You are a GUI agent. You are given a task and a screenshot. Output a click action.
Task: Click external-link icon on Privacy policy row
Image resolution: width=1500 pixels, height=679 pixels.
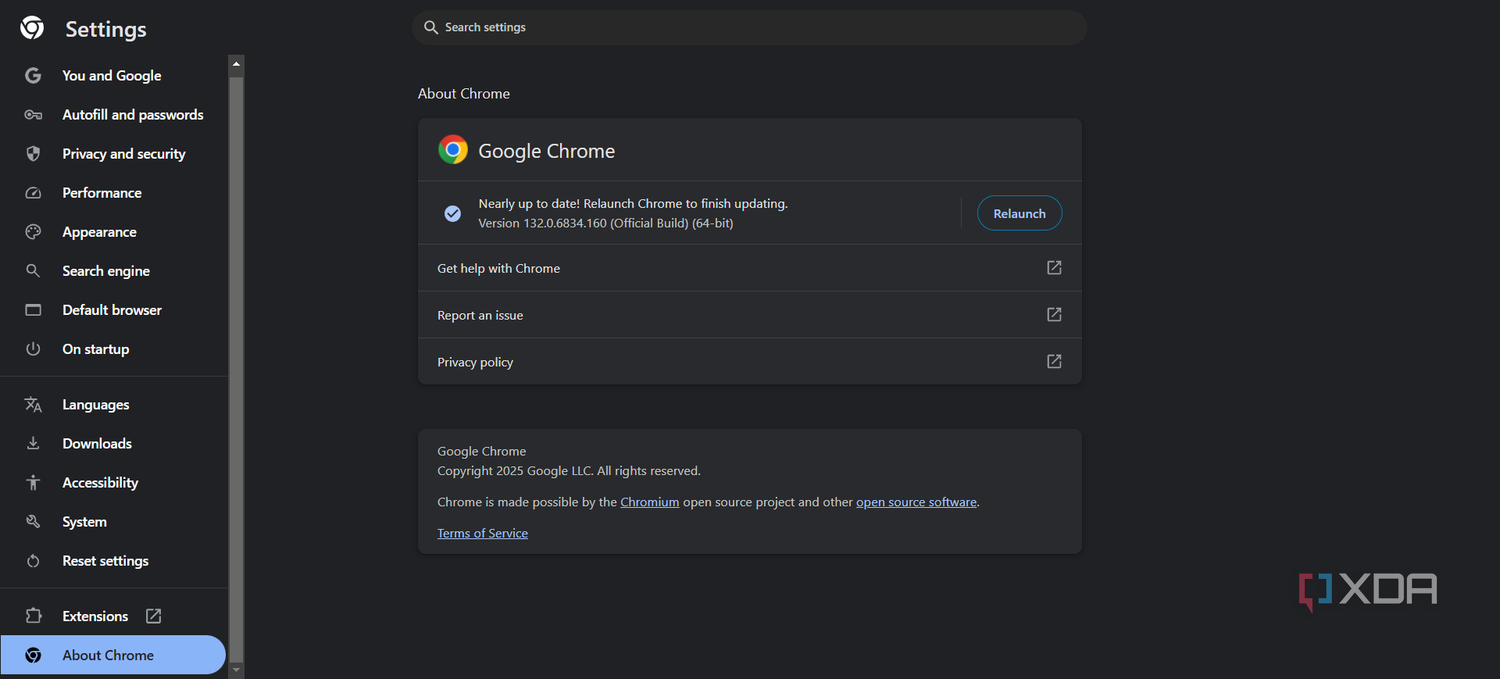[1054, 362]
